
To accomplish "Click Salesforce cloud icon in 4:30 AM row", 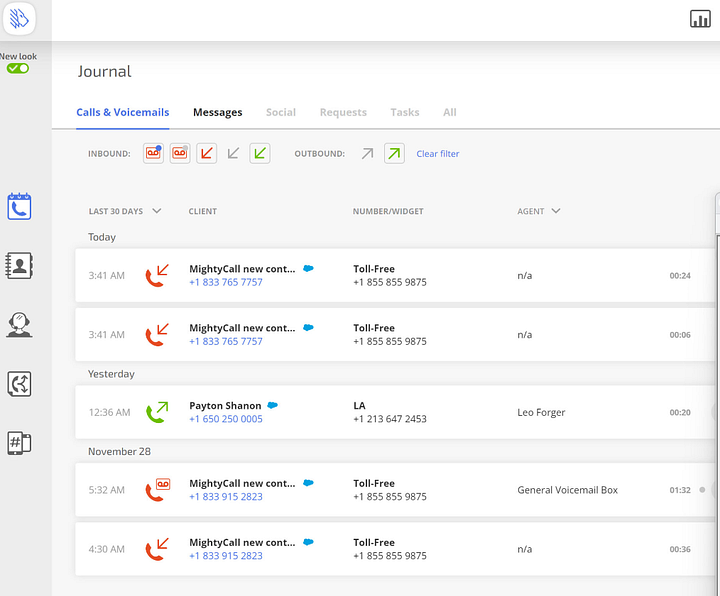I will [x=309, y=542].
